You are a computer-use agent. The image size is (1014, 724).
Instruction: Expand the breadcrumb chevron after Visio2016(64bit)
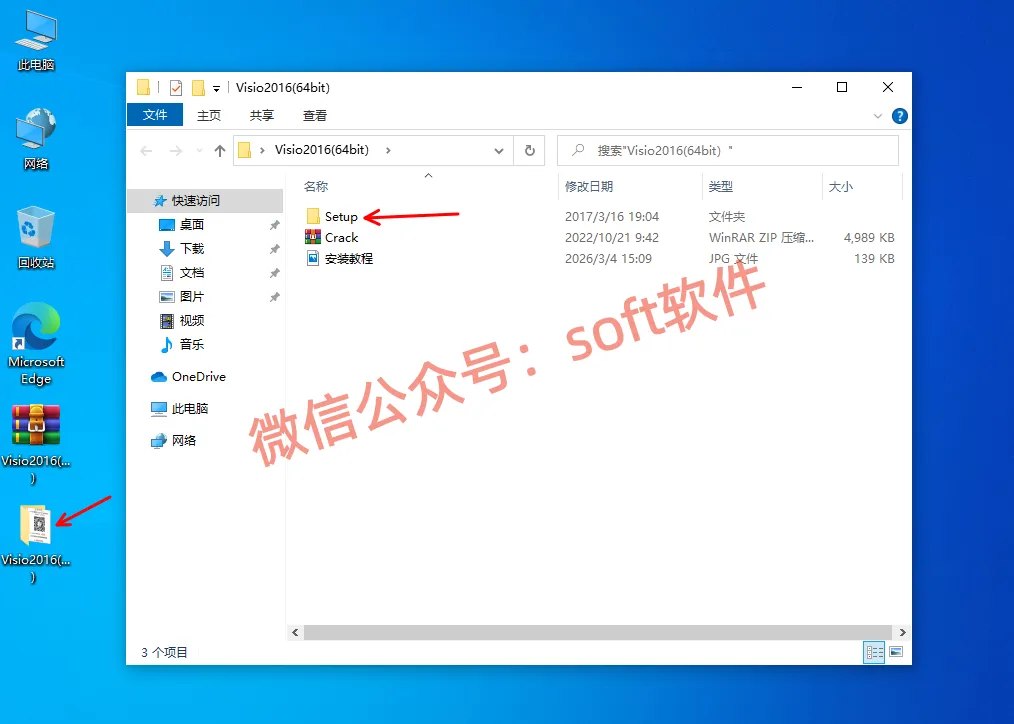click(388, 150)
